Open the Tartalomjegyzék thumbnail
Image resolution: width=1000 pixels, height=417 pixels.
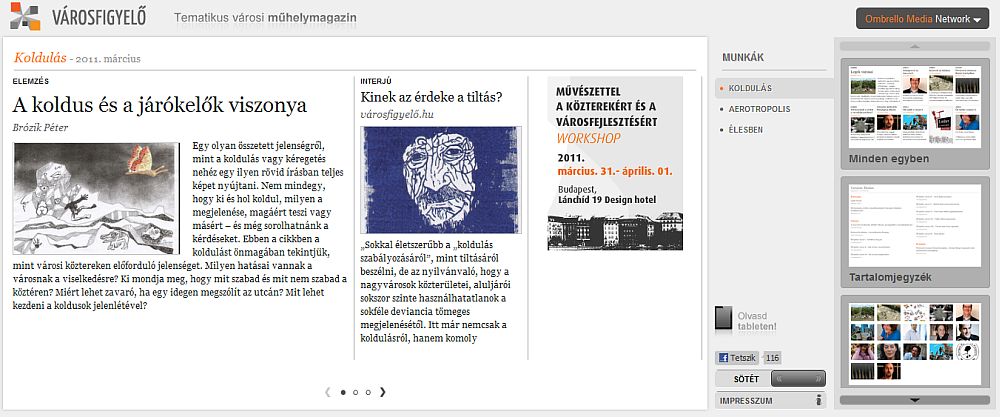point(915,233)
